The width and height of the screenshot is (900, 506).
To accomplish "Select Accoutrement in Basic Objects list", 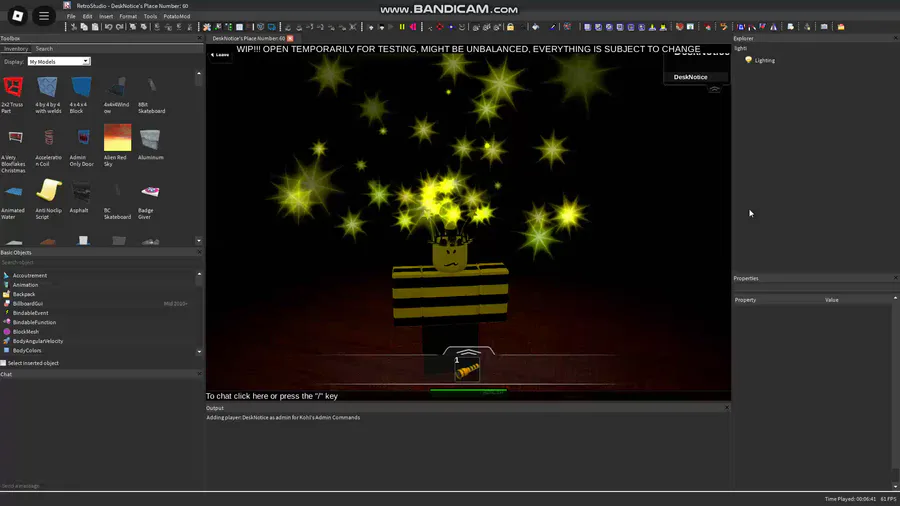I will coord(30,275).
